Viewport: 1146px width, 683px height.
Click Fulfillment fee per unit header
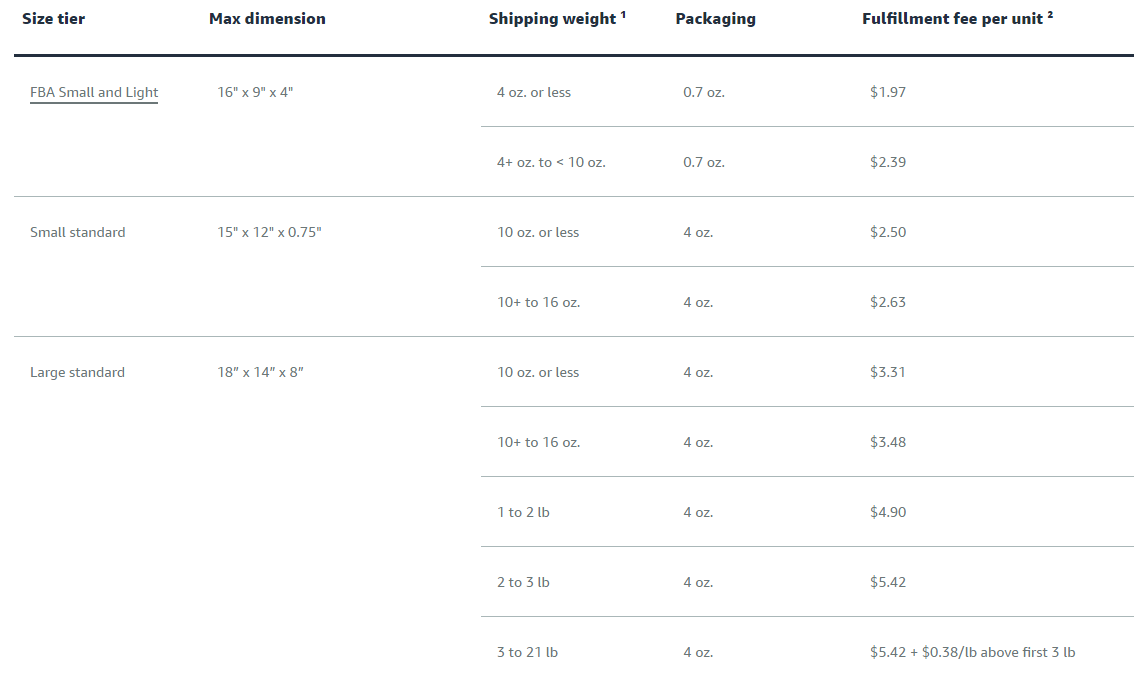pos(957,18)
